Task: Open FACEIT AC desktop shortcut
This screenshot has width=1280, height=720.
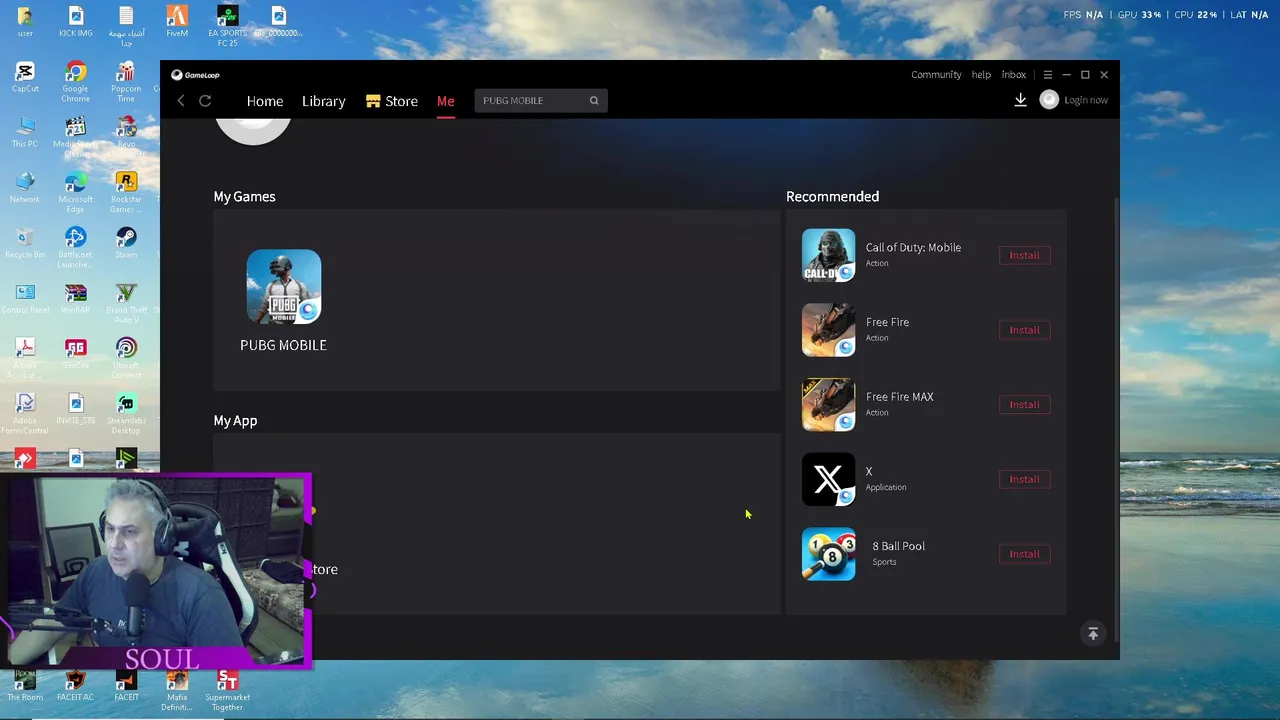Action: point(75,685)
